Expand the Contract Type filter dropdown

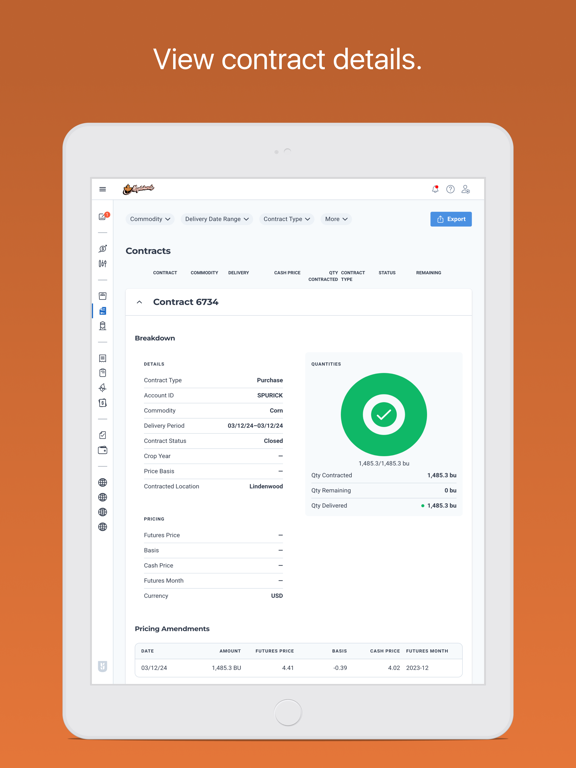pyautogui.click(x=287, y=219)
